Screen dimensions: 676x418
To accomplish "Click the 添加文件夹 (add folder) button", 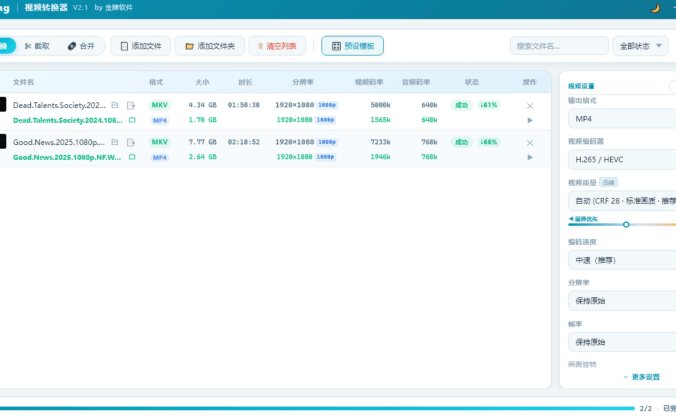I will tap(210, 46).
